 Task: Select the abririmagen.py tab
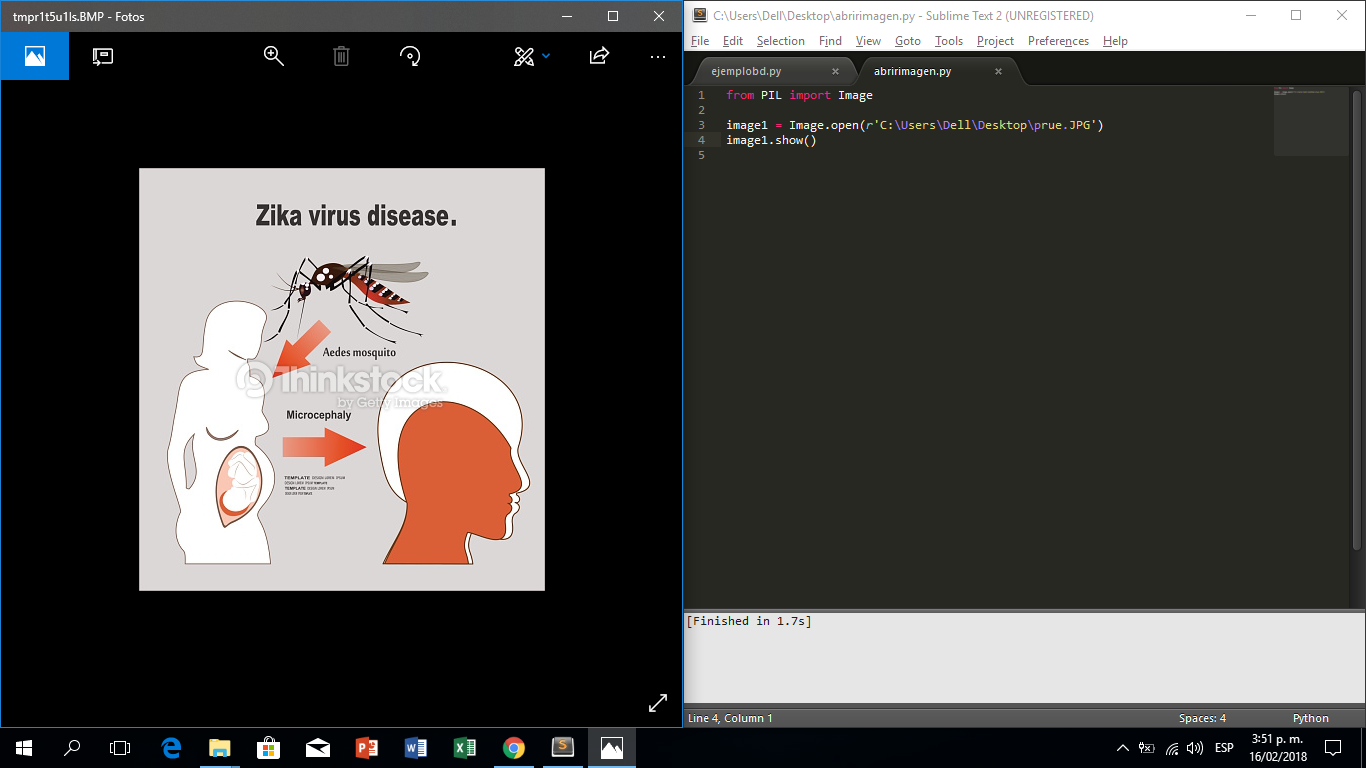[x=912, y=71]
